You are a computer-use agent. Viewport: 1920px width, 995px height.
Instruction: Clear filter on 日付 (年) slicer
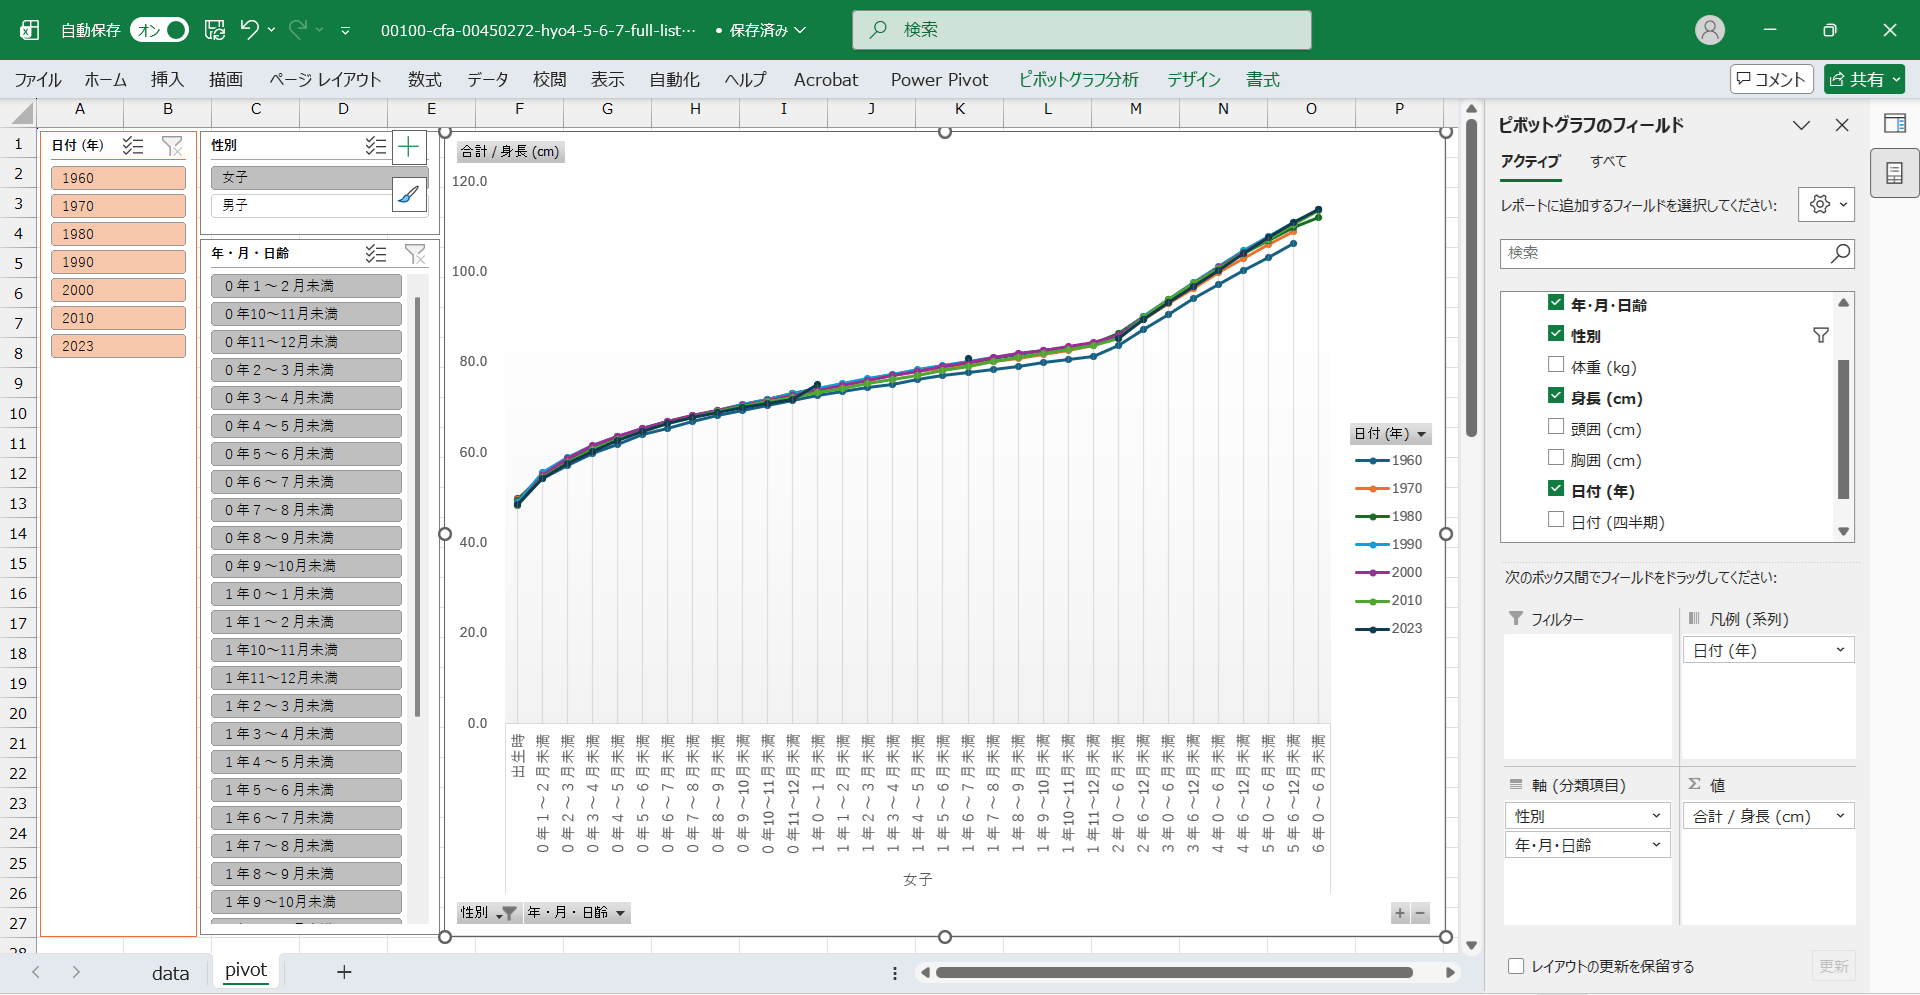point(172,146)
